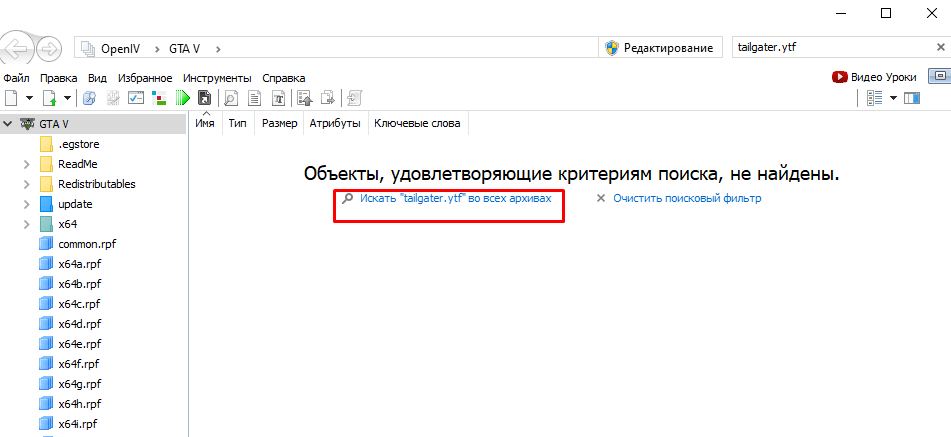Screen dimensions: 951x437
Task: Sort by the Имя column header
Action: [x=206, y=124]
